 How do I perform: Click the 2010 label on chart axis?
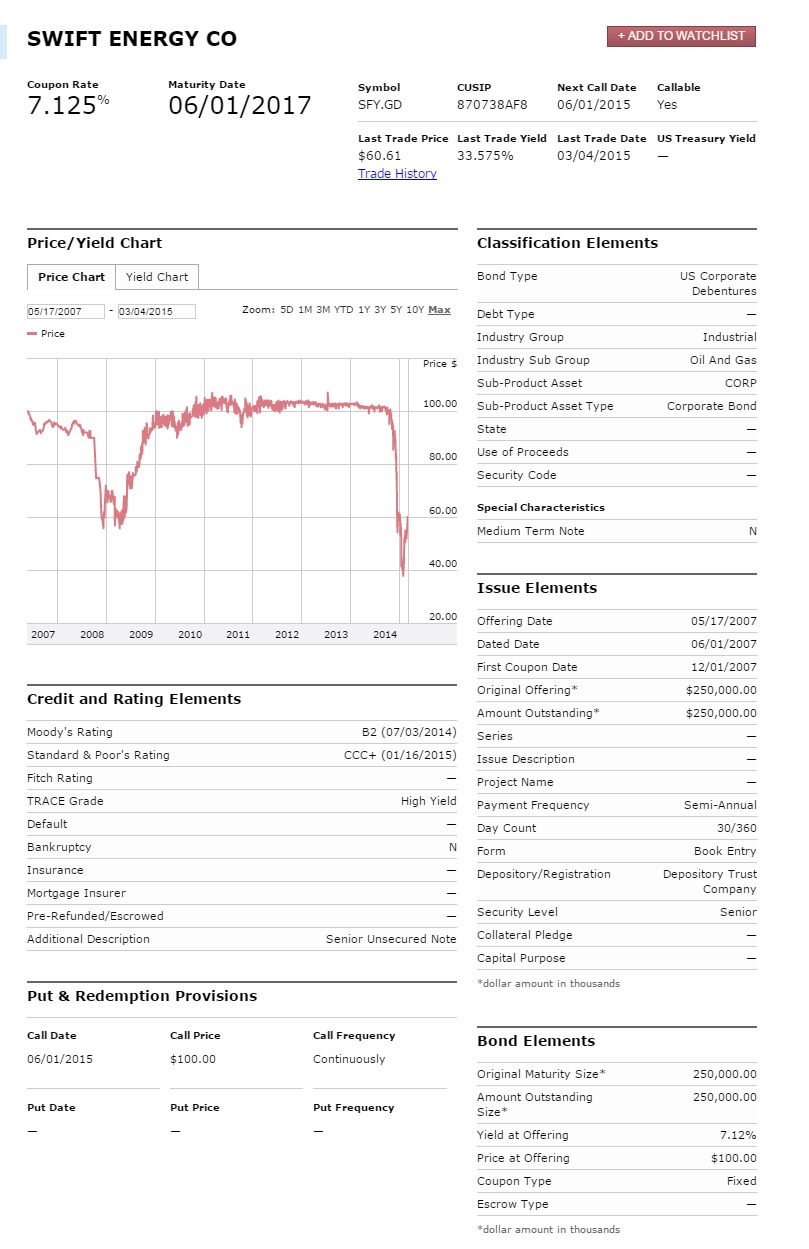click(190, 635)
